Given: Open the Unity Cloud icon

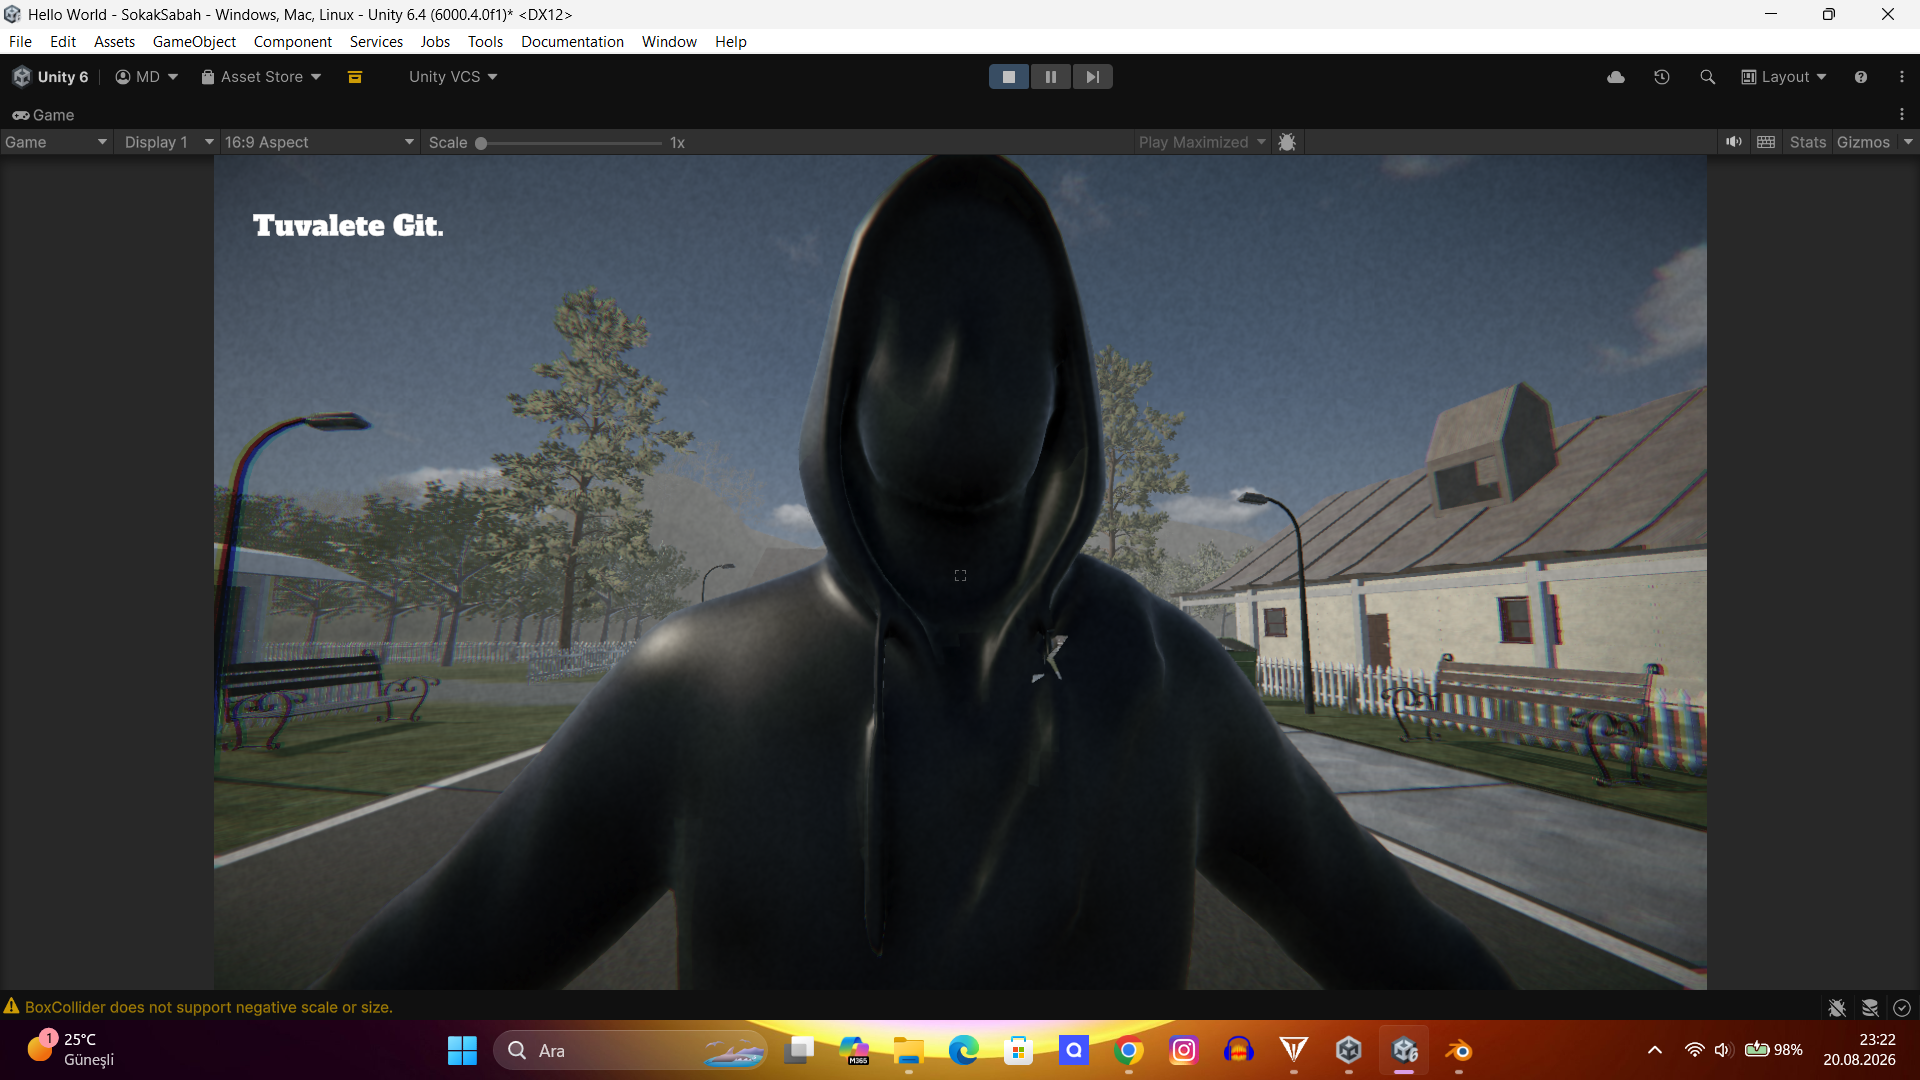Looking at the screenshot, I should pyautogui.click(x=1616, y=77).
